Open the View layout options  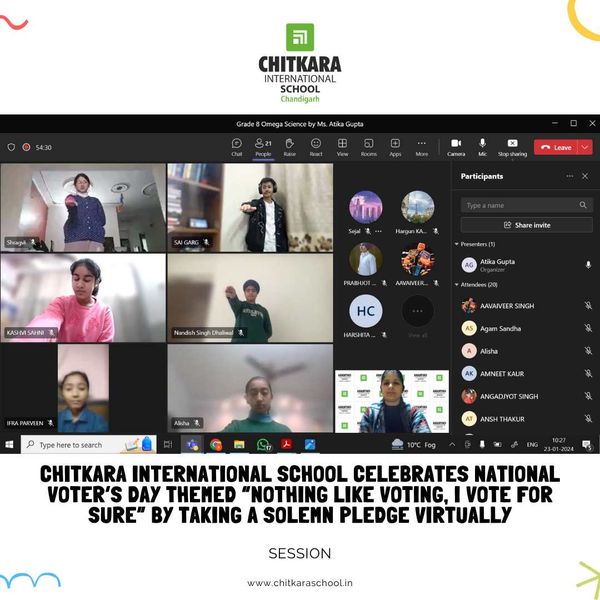342,147
